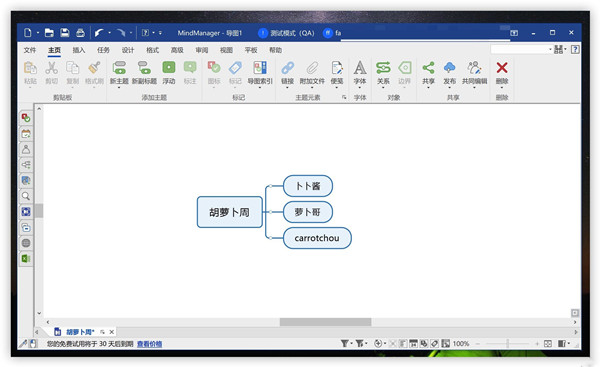
Task: Click the calendar icon in left sidebar
Action: (x=26, y=134)
